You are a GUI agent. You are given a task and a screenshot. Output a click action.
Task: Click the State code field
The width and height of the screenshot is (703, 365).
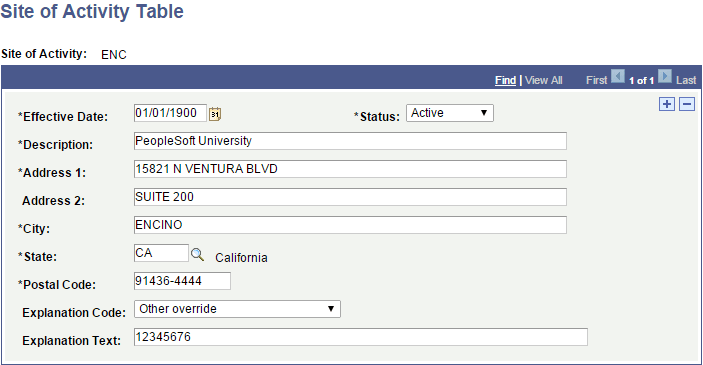161,253
